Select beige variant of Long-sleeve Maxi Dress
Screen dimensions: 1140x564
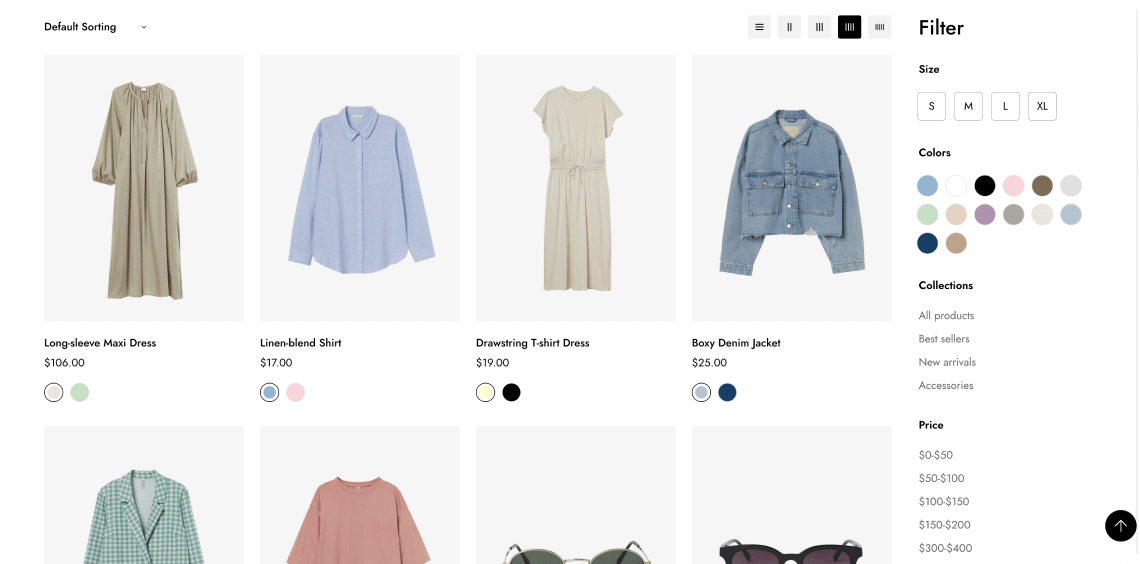pyautogui.click(x=54, y=392)
